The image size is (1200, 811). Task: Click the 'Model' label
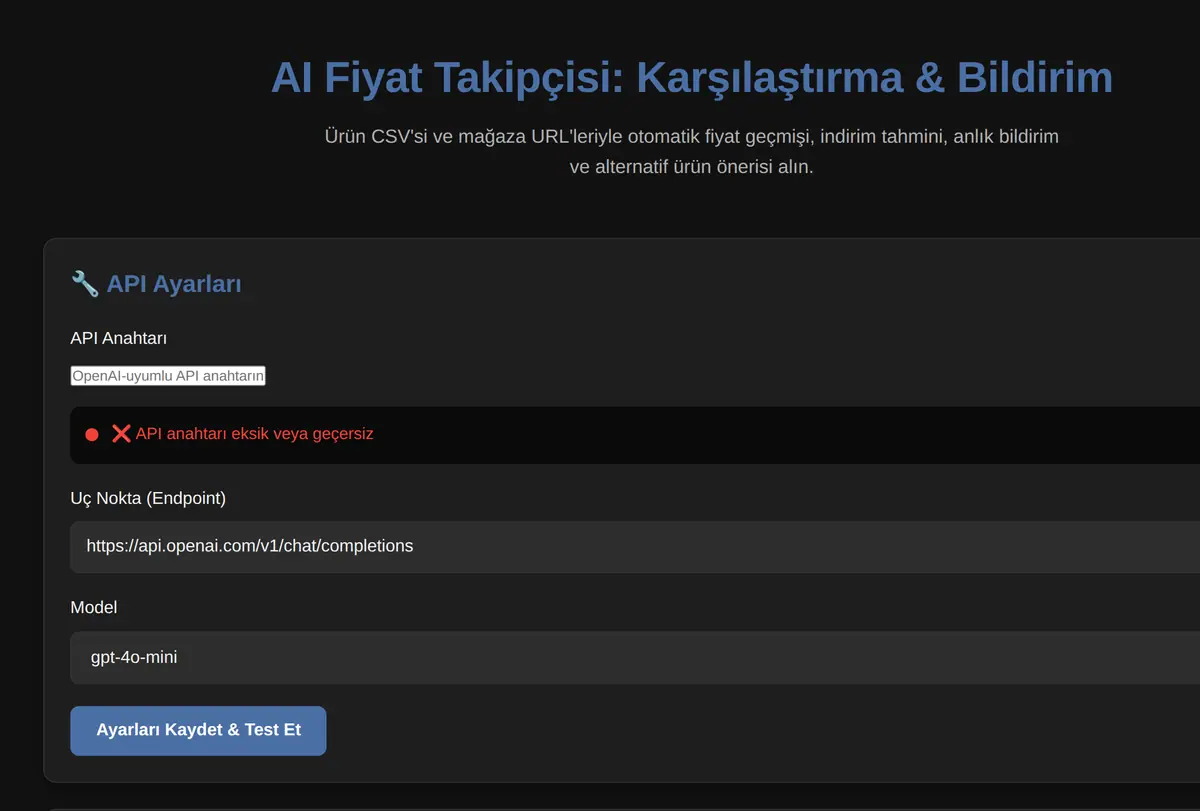coord(94,607)
